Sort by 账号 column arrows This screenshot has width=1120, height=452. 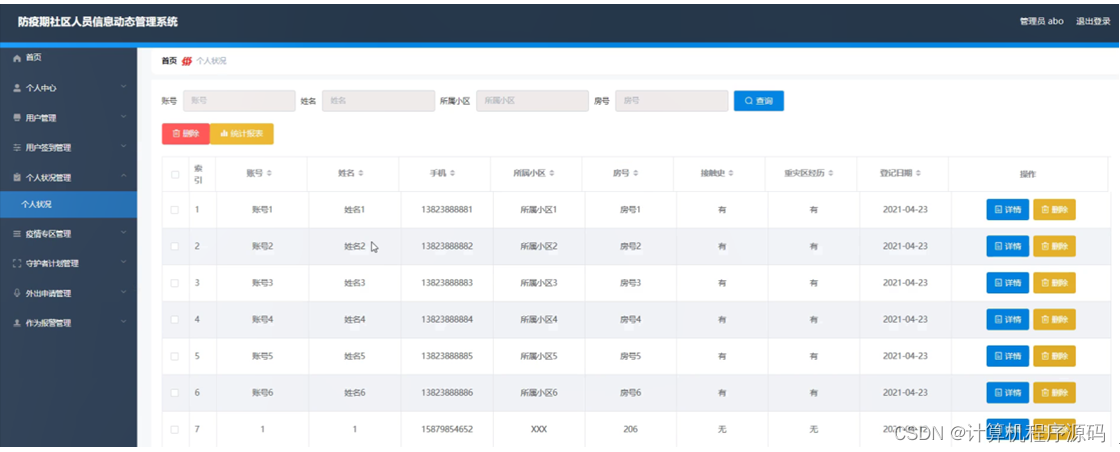pos(269,174)
